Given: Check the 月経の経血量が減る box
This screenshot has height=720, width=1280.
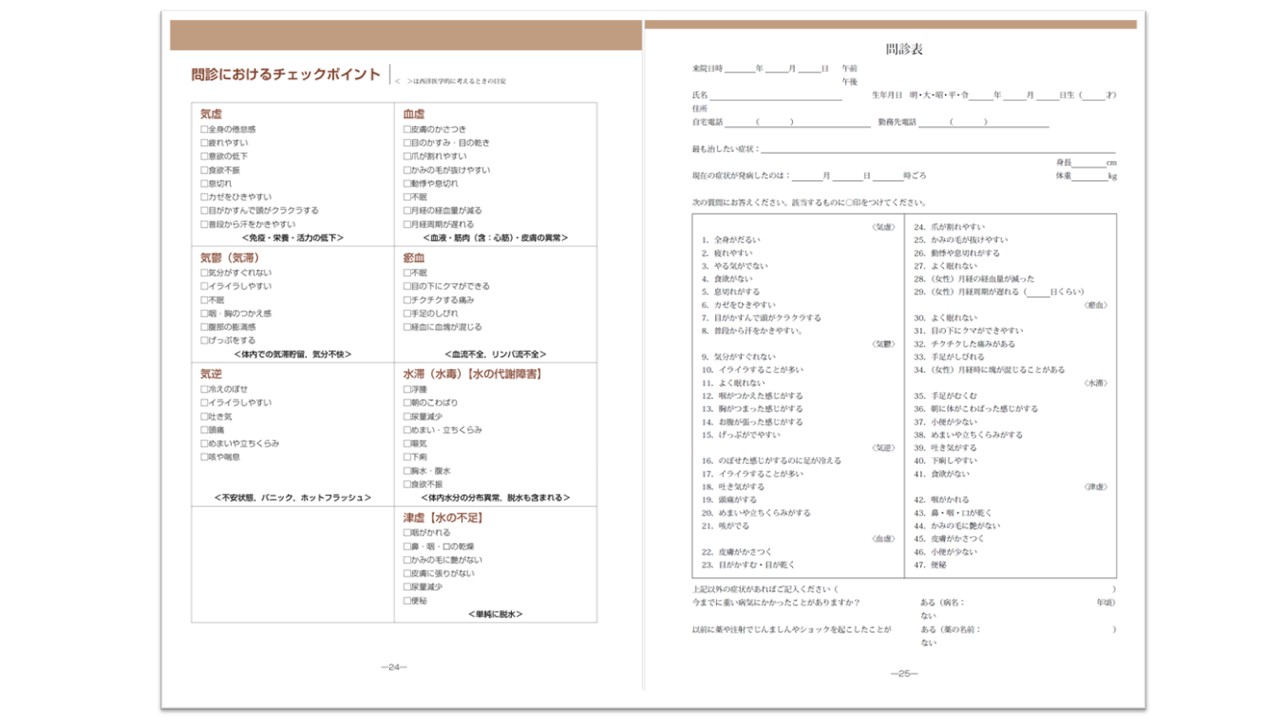Looking at the screenshot, I should (x=406, y=211).
